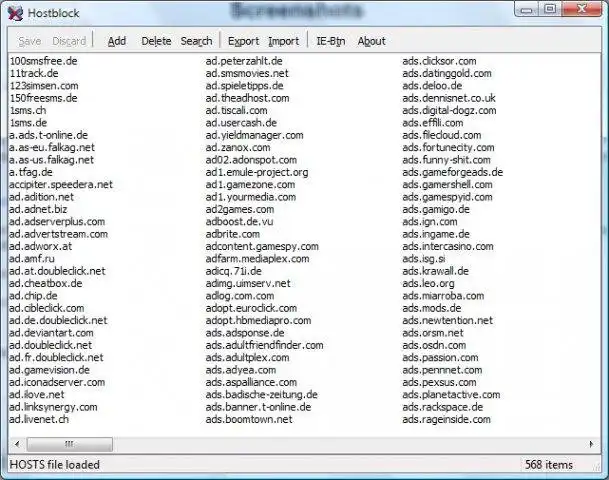Select the ads.dennisnet.co.uk entry

pyautogui.click(x=449, y=98)
